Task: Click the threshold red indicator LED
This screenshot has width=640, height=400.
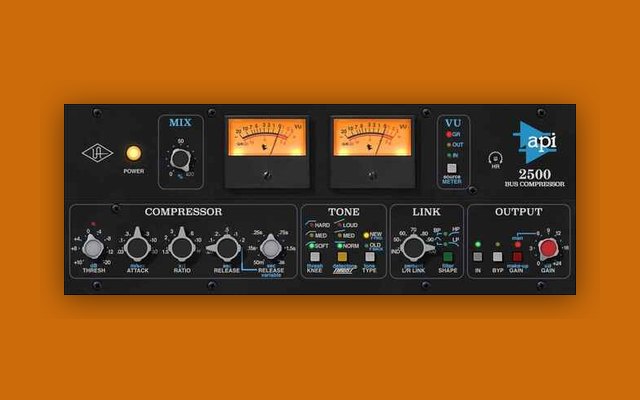Action: pos(93,224)
